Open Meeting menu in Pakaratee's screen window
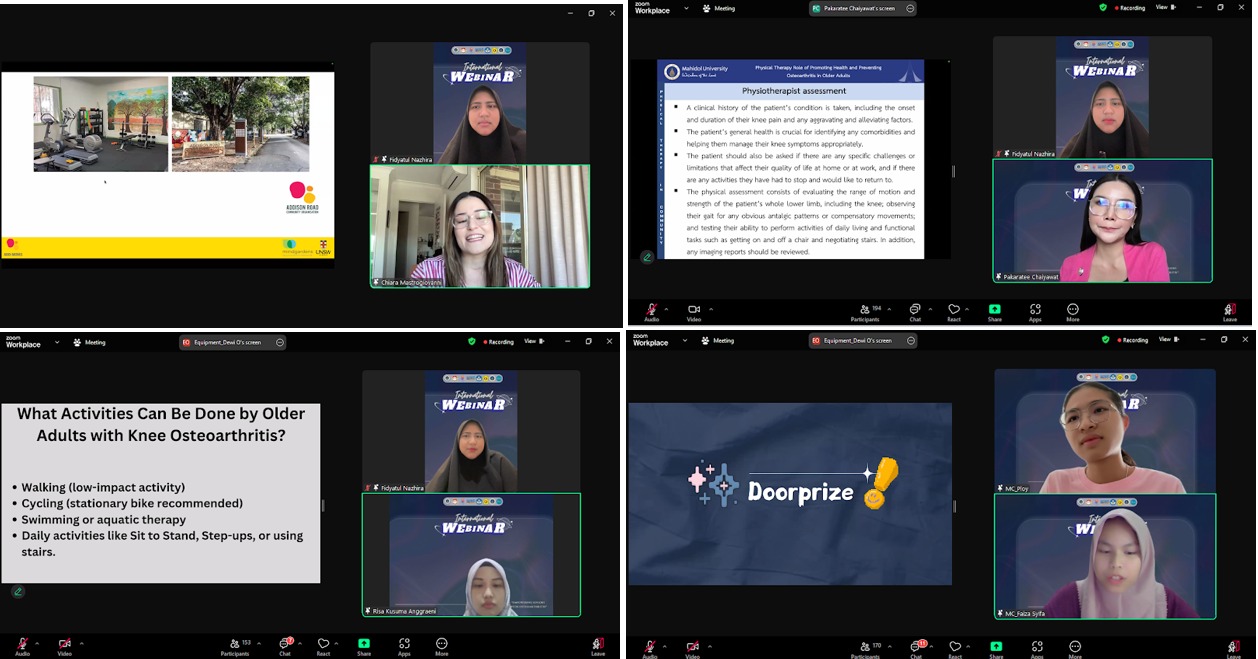This screenshot has width=1258, height=659. 719,8
